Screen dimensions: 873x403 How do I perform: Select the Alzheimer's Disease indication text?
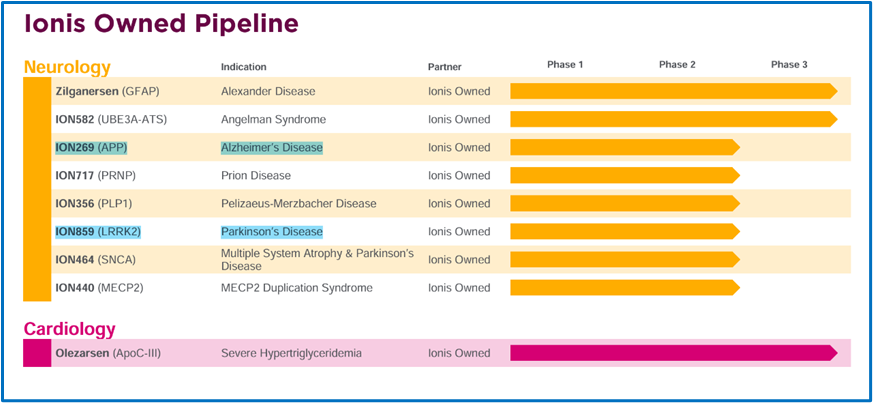pos(272,148)
